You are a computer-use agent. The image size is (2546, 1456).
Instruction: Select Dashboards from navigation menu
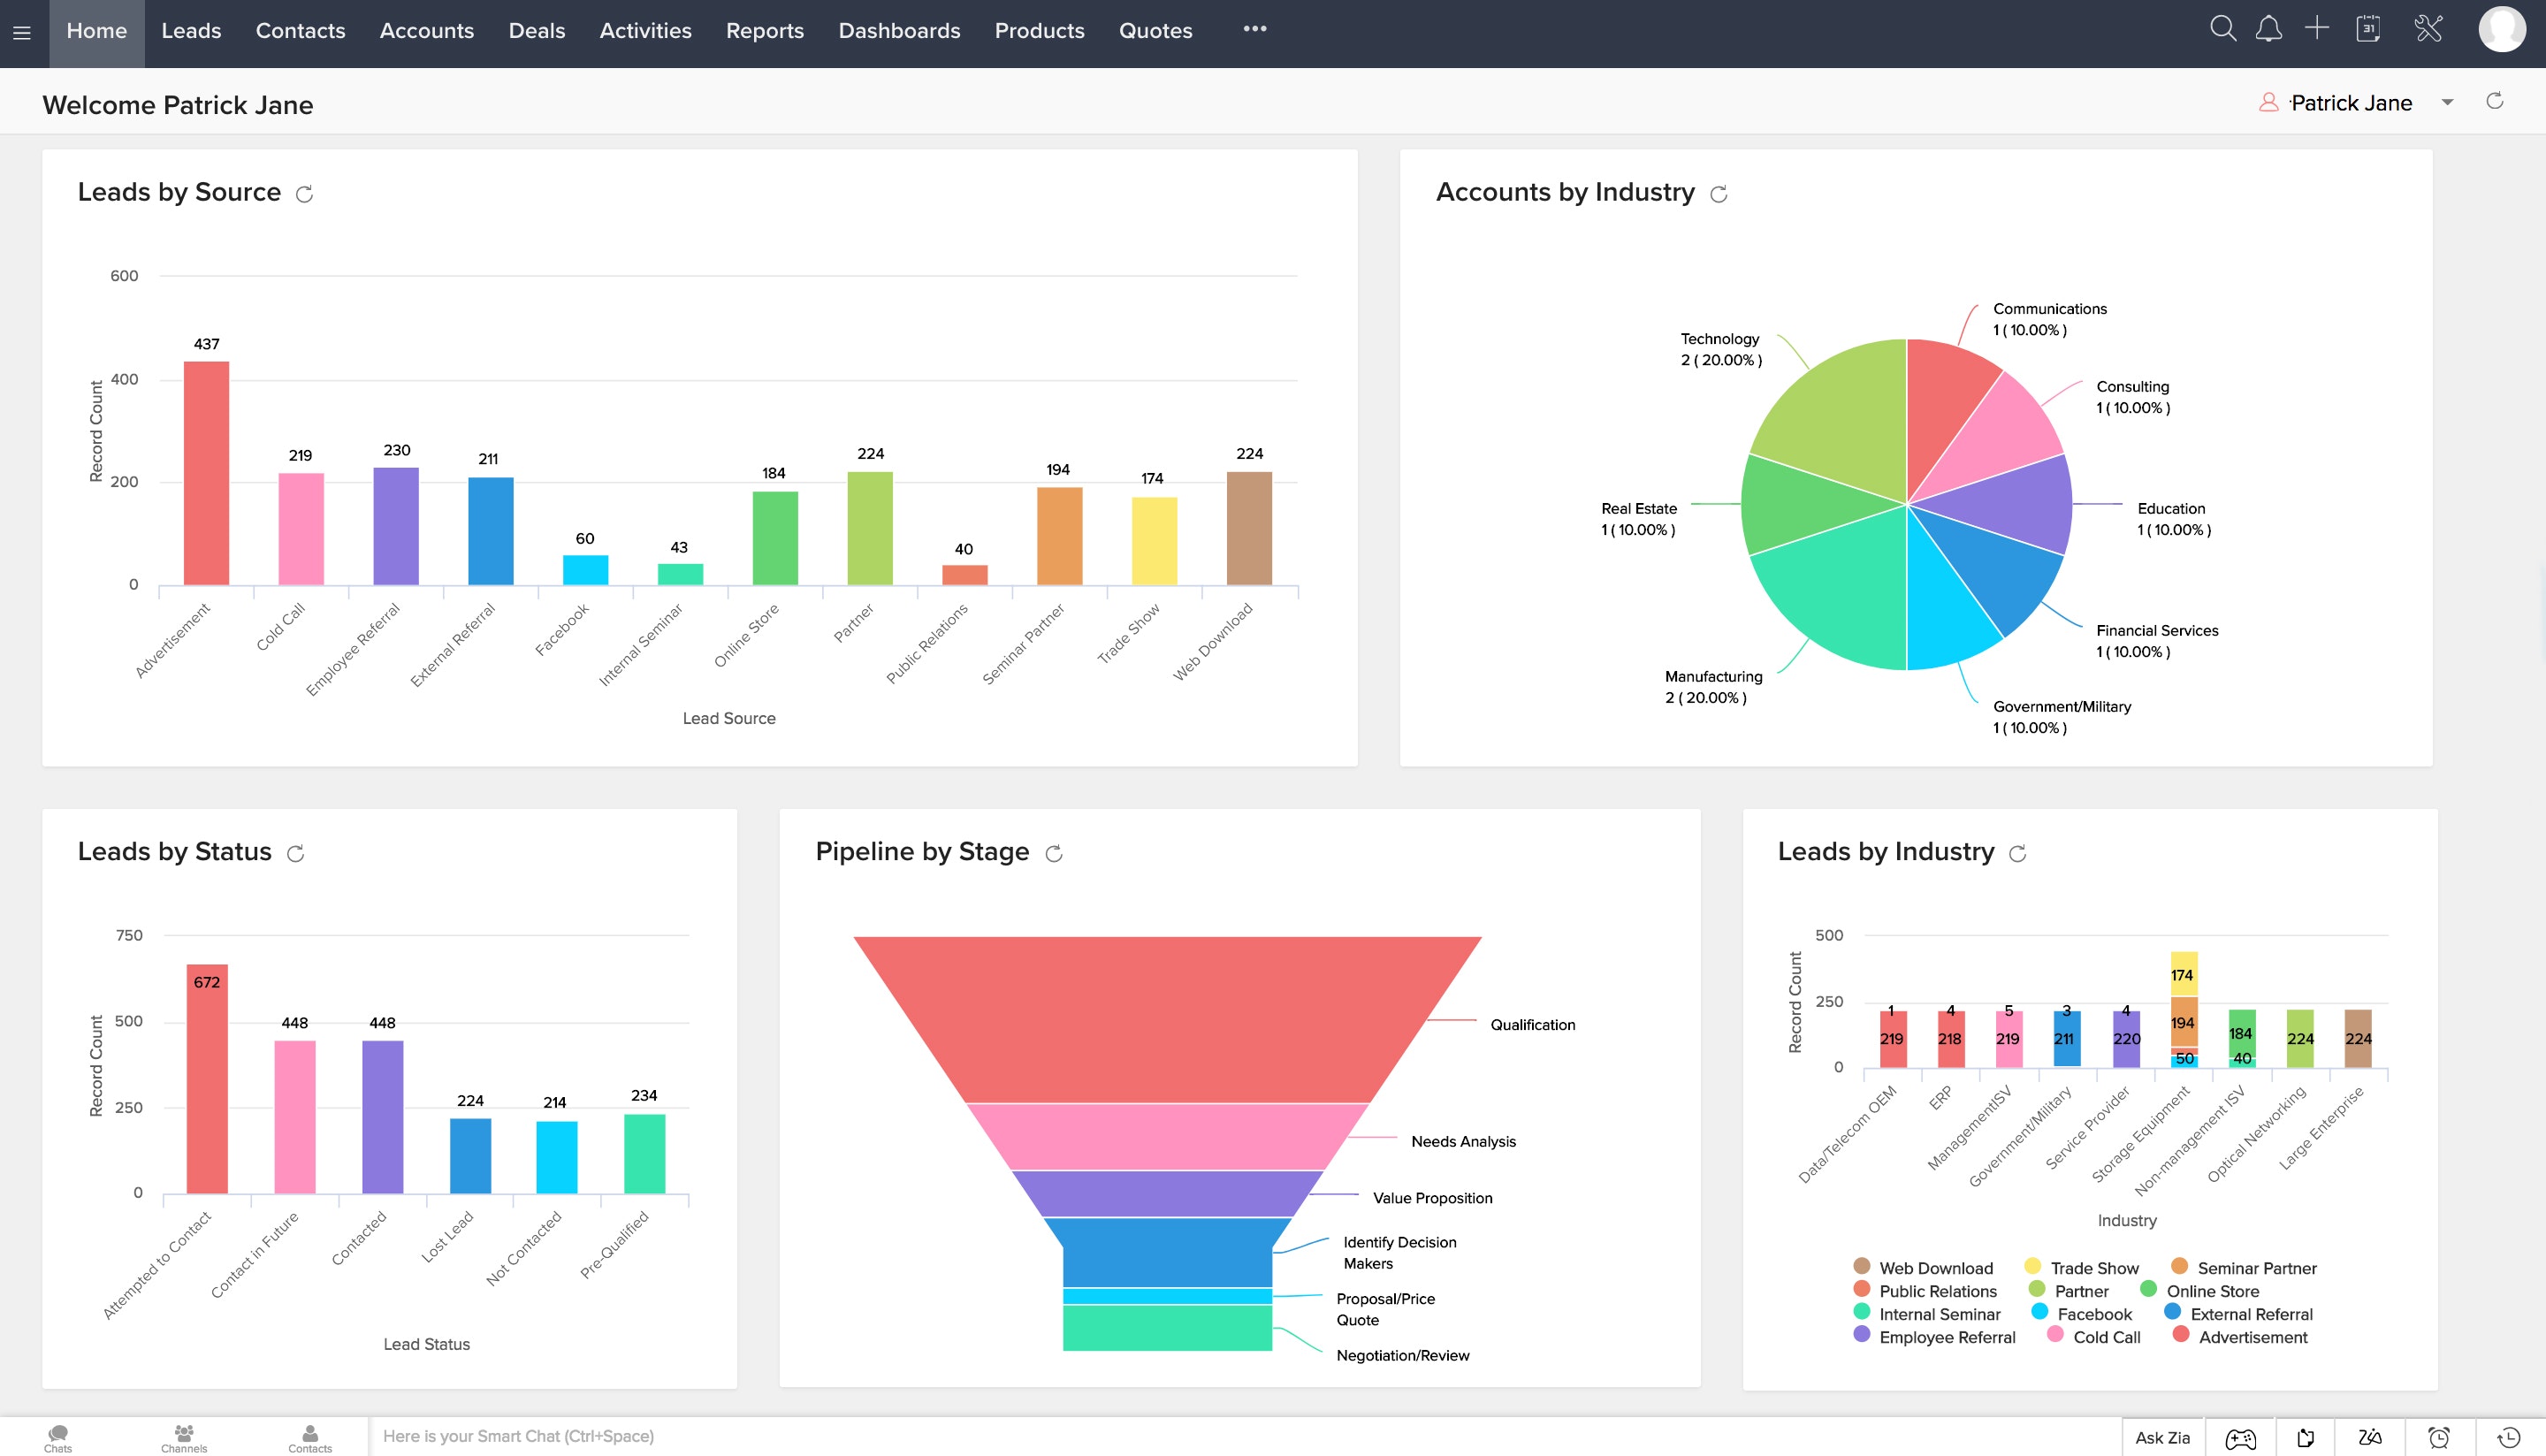point(899,30)
